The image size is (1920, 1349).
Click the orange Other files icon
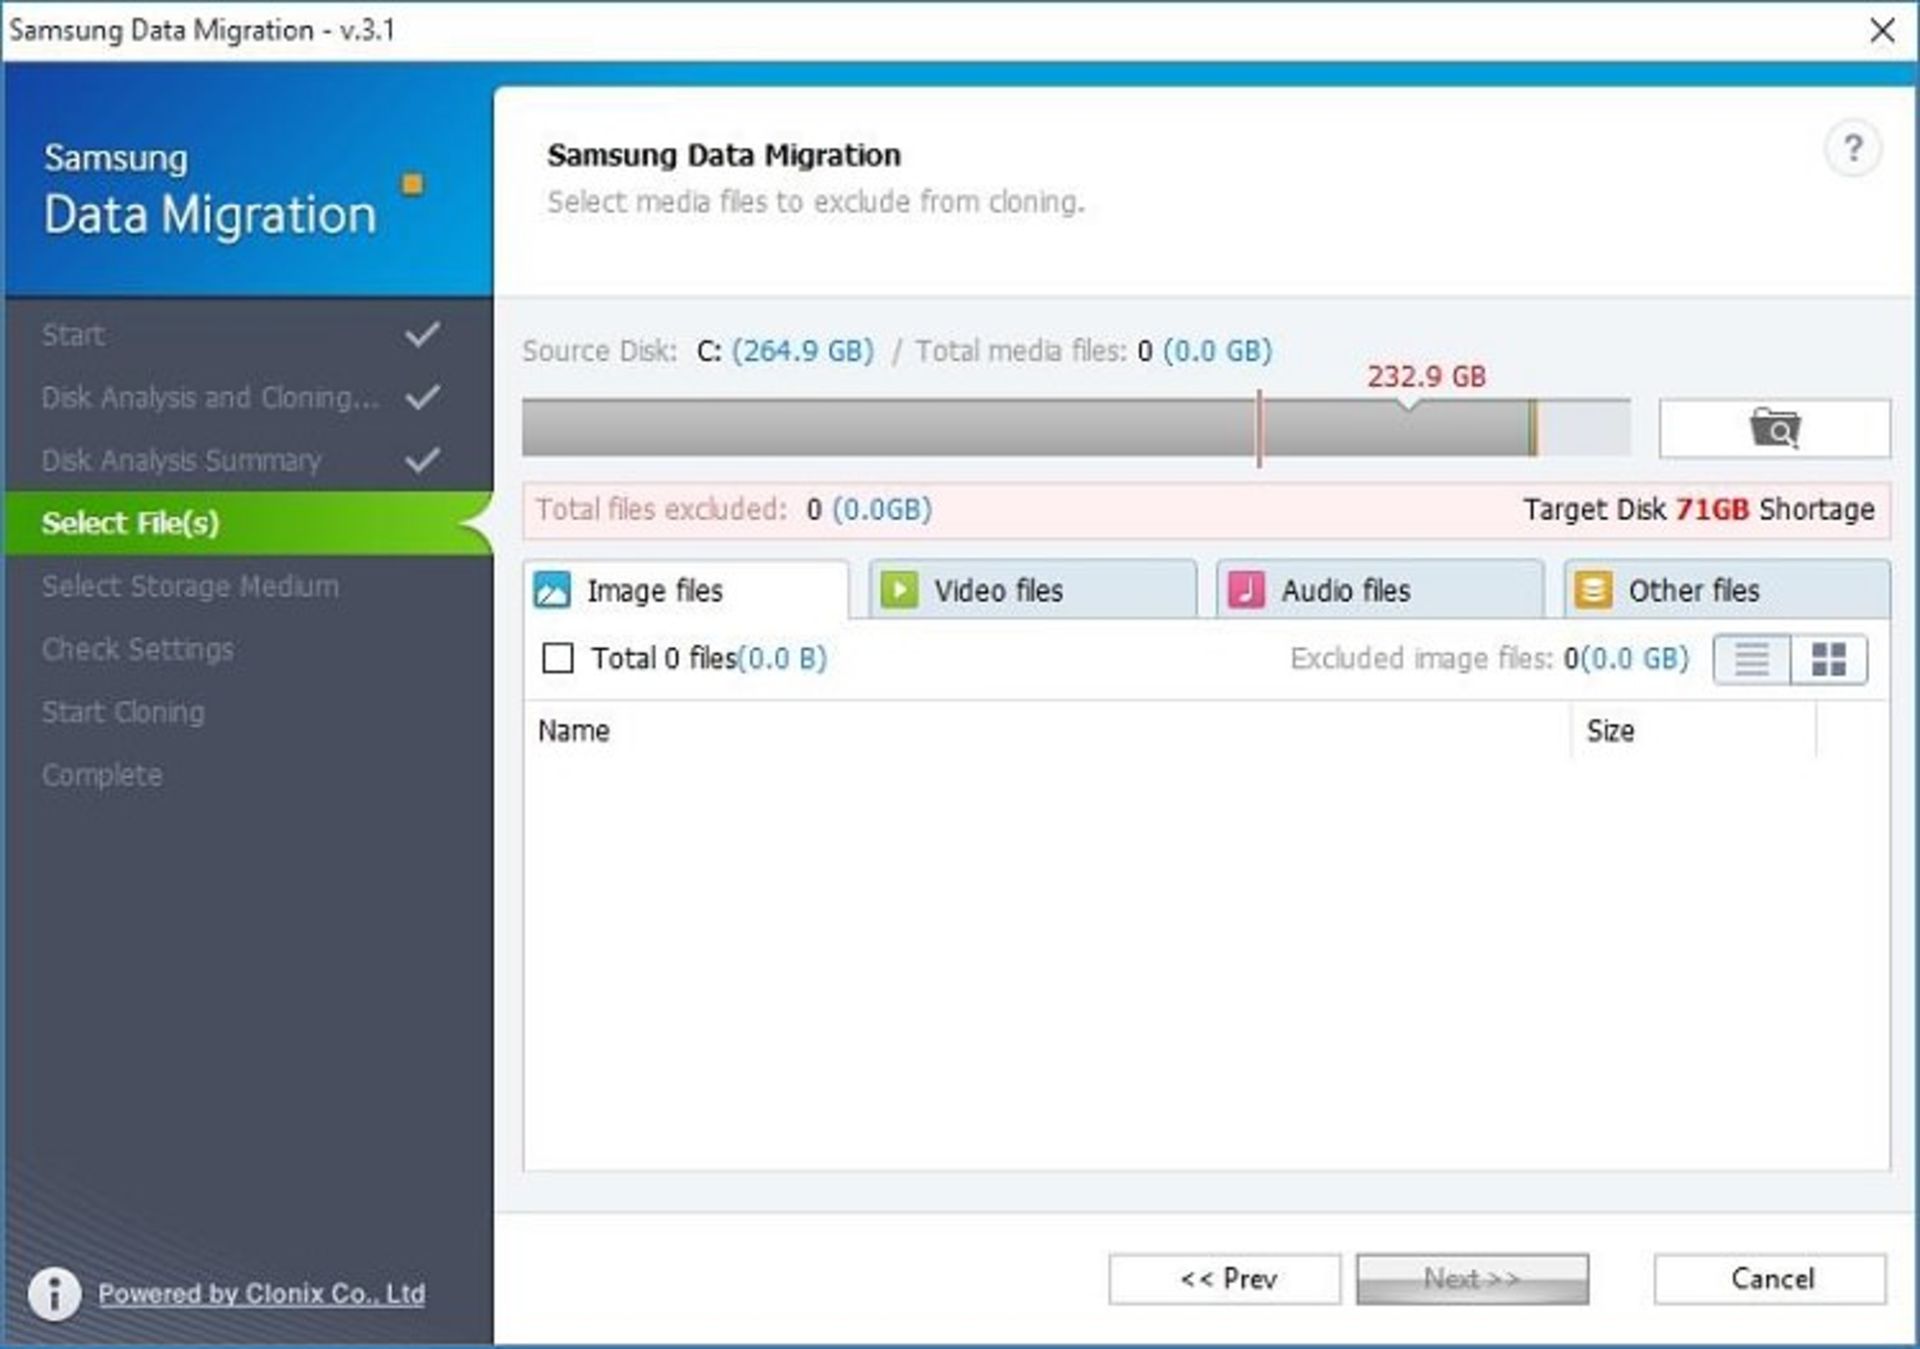[1593, 590]
